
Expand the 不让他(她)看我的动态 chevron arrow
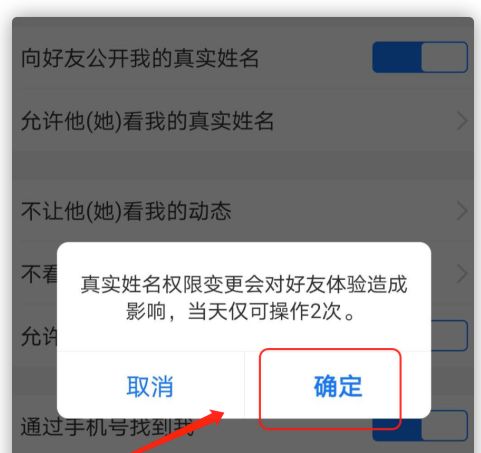click(x=462, y=211)
